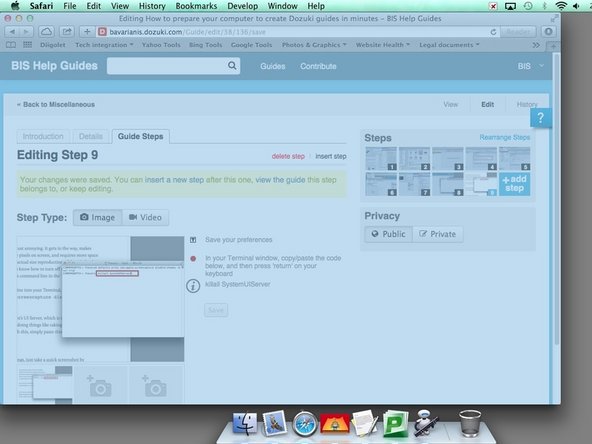
Task: Click the Share button in Safari toolbar
Action: pos(66,32)
